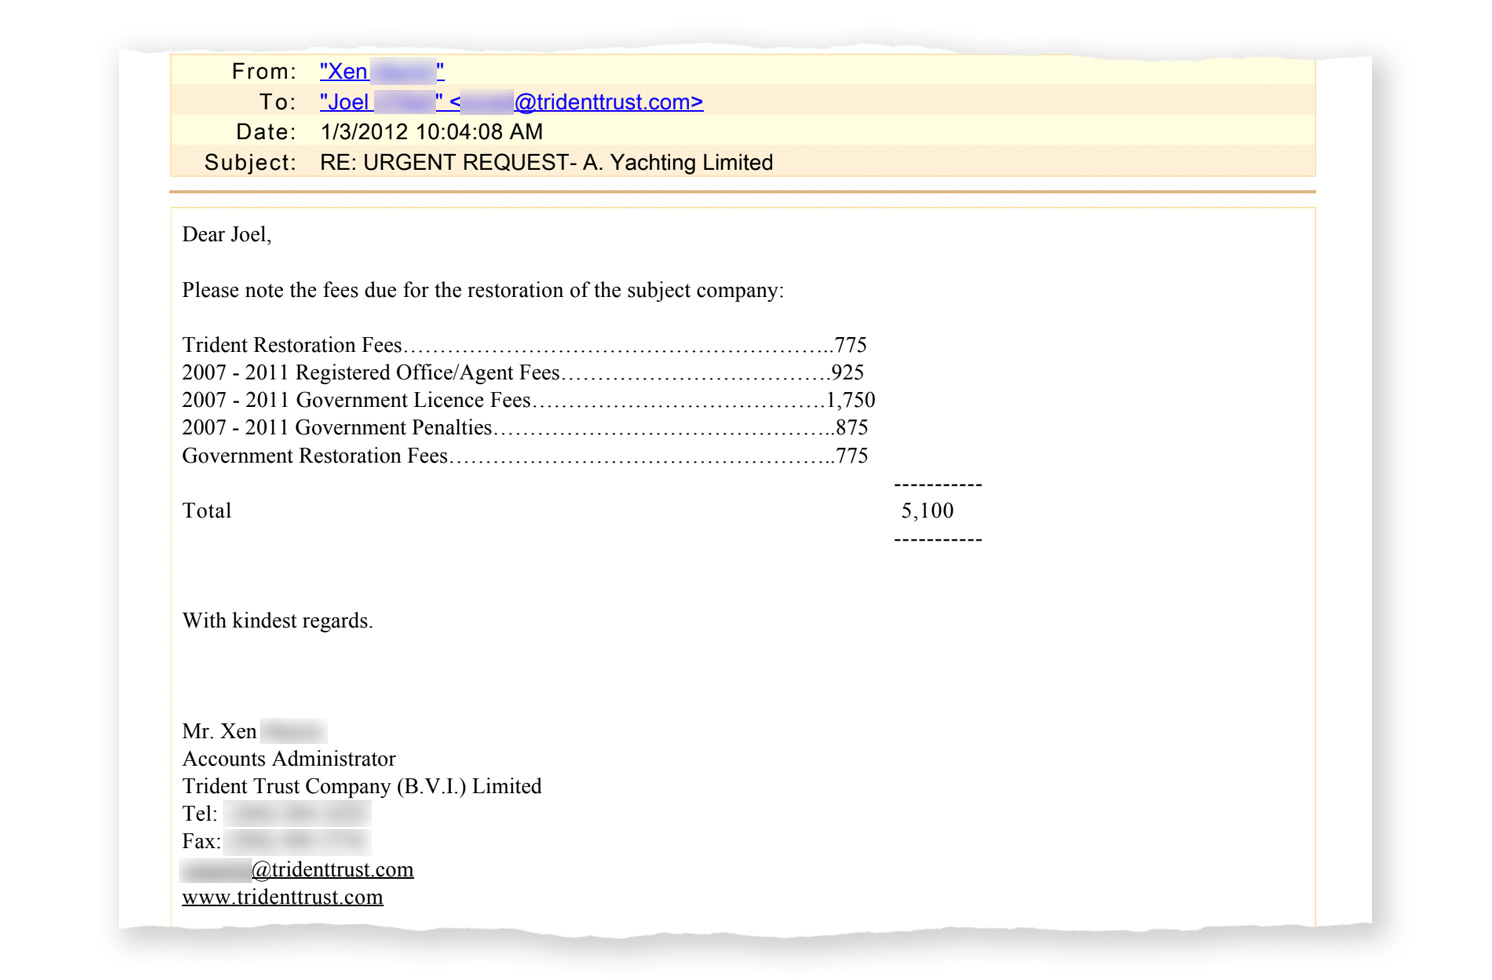Click the sender name link "Xen" in From field
1492x980 pixels.
(345, 72)
